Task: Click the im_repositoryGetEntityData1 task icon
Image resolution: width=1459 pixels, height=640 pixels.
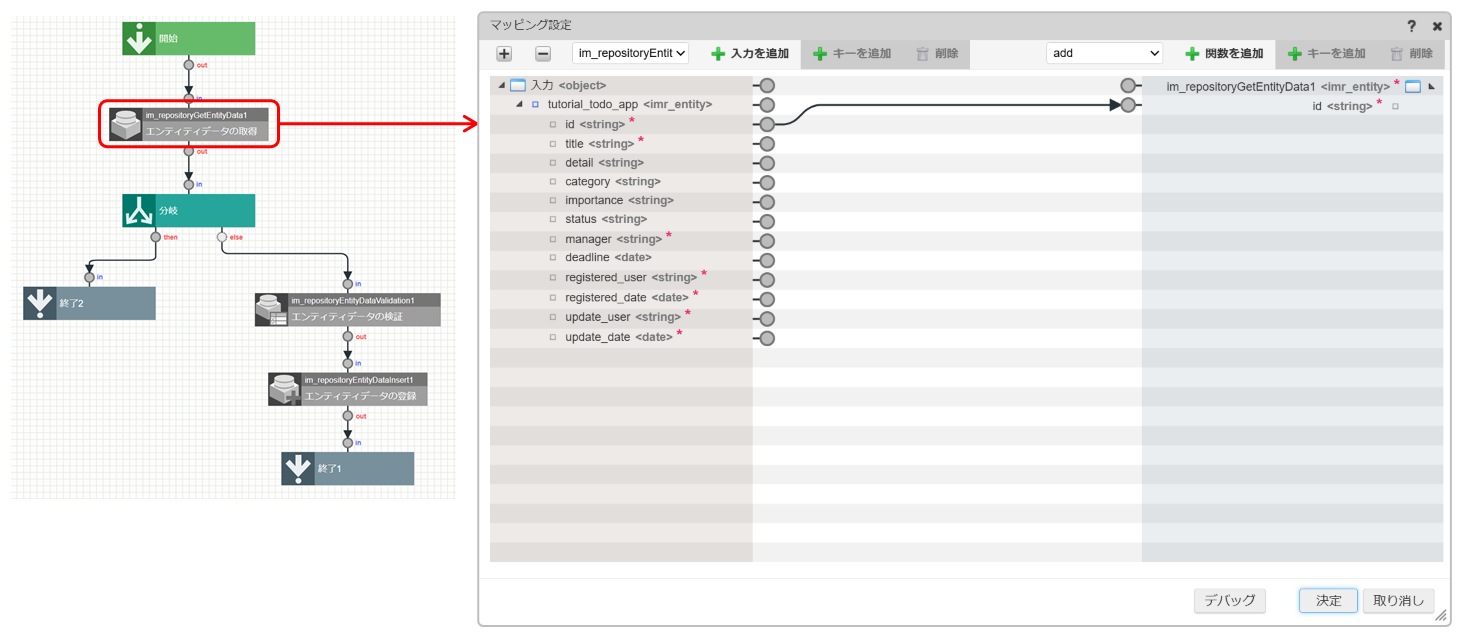Action: (x=125, y=124)
